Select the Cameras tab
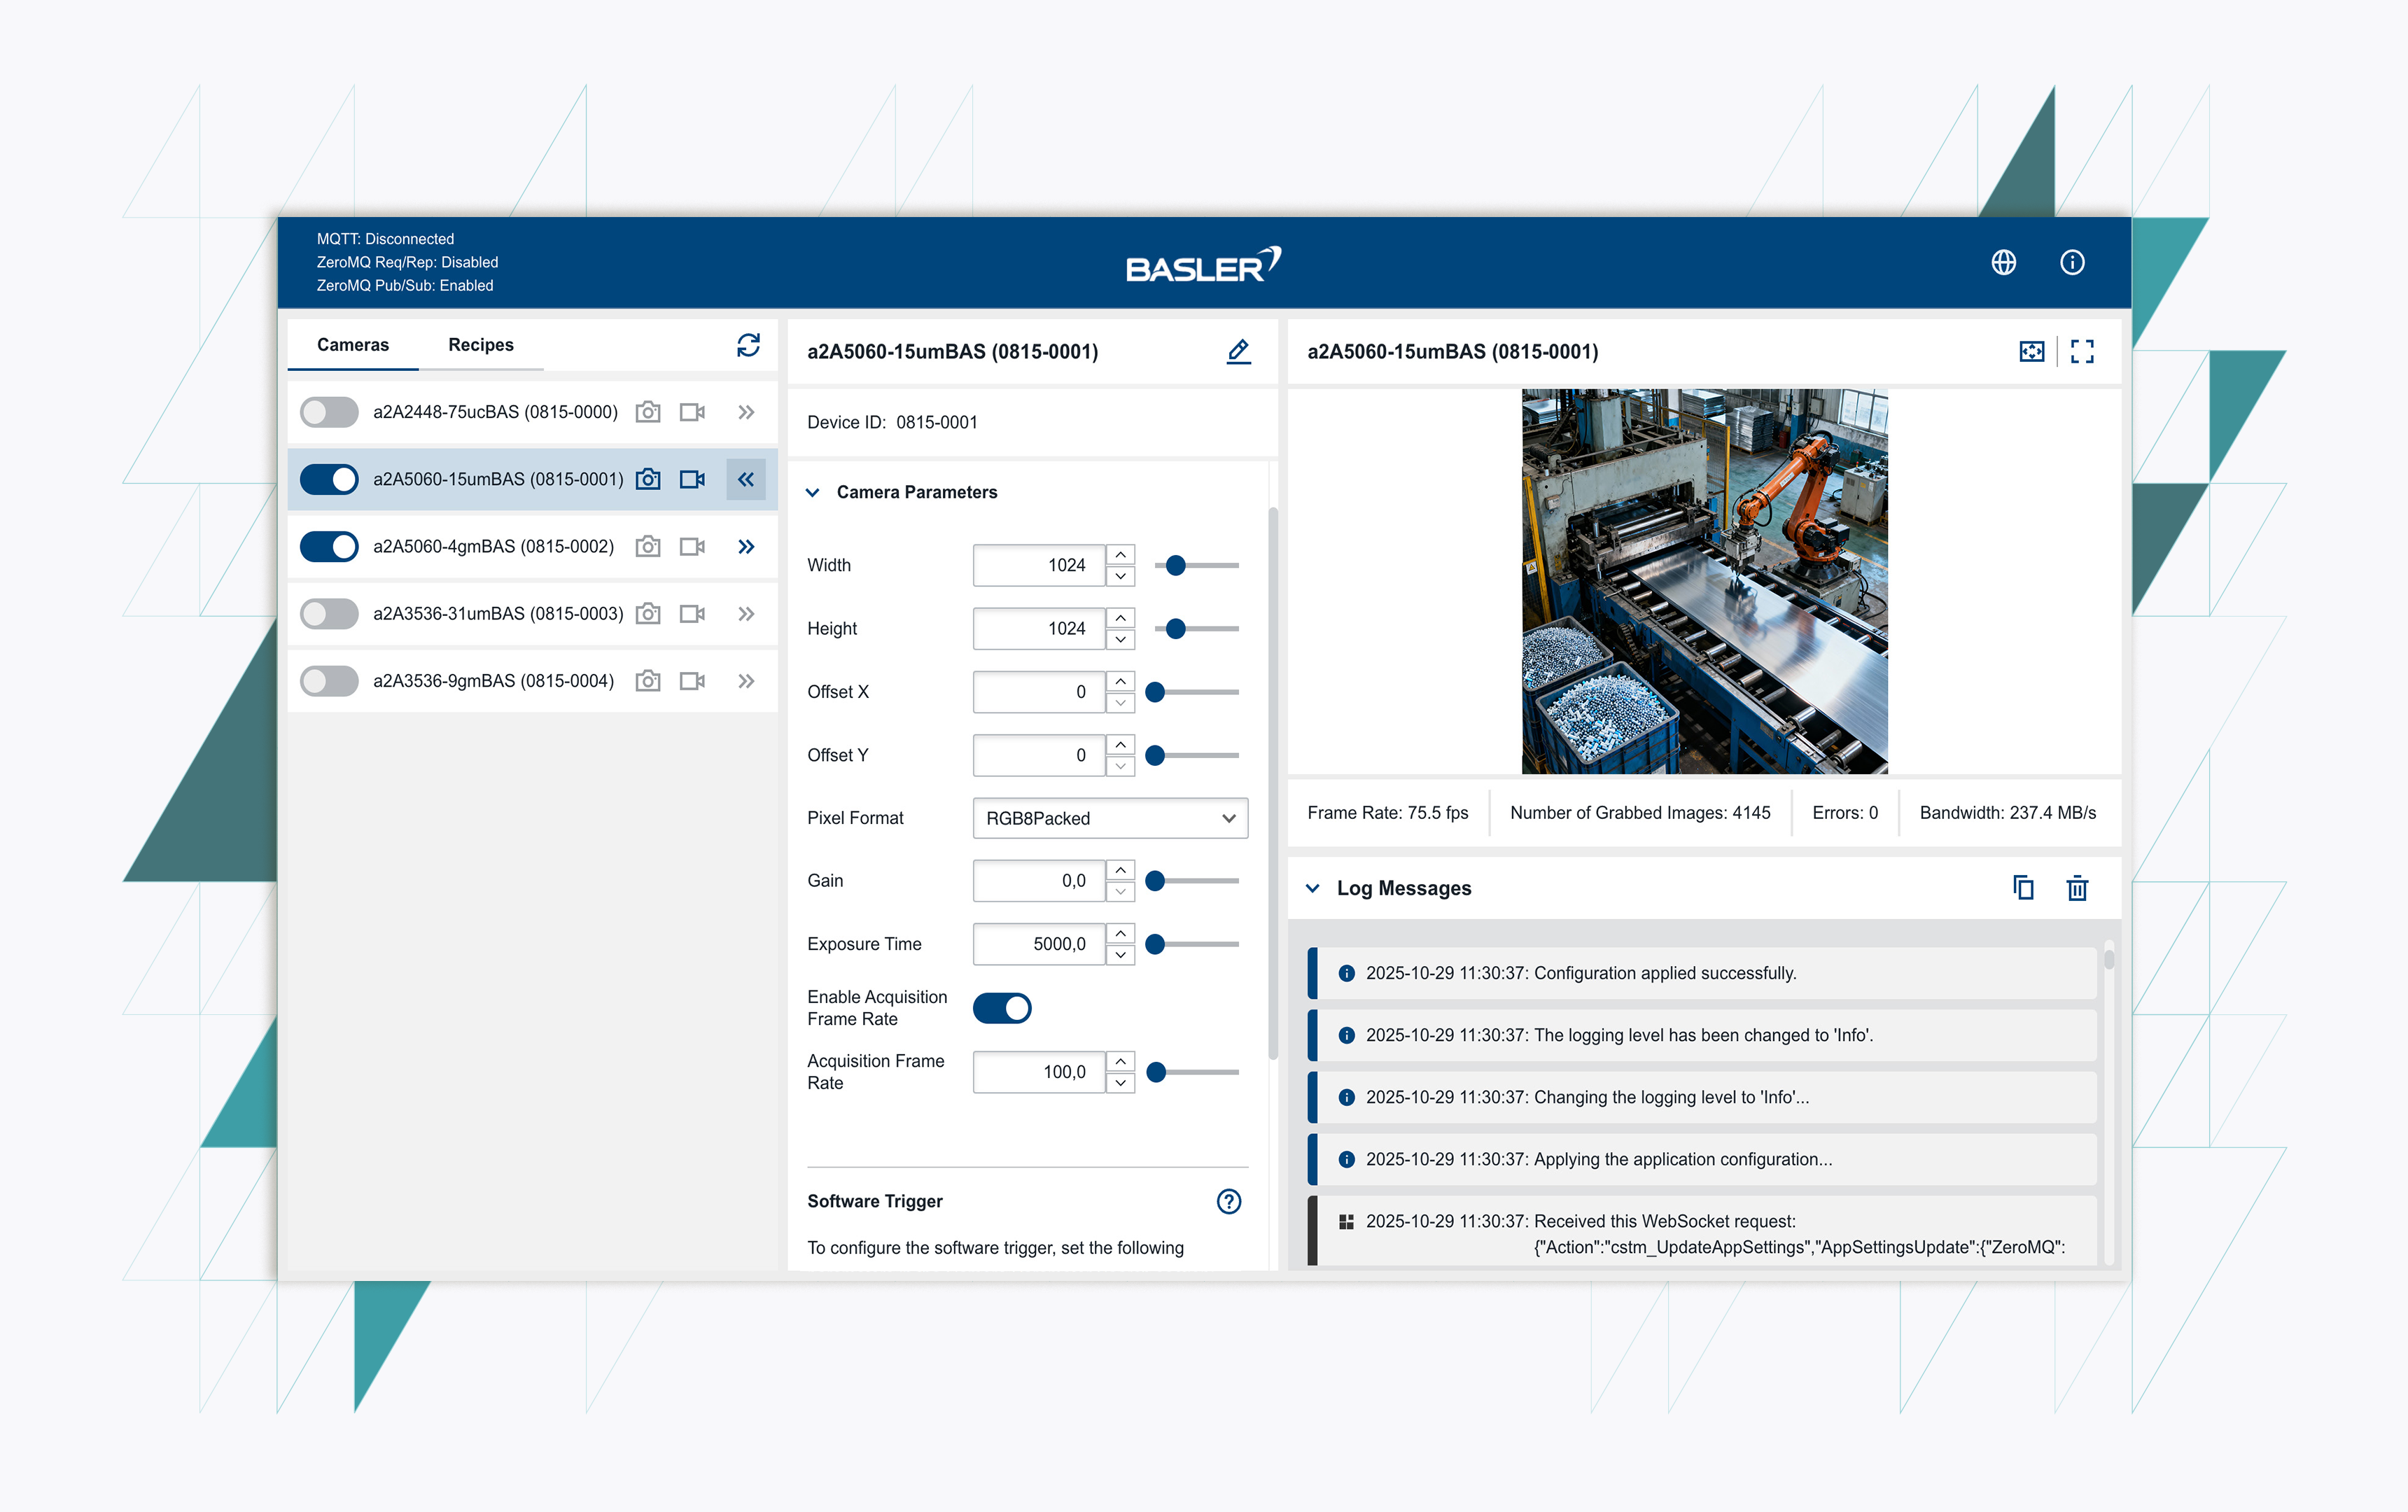This screenshot has width=2408, height=1512. [352, 345]
